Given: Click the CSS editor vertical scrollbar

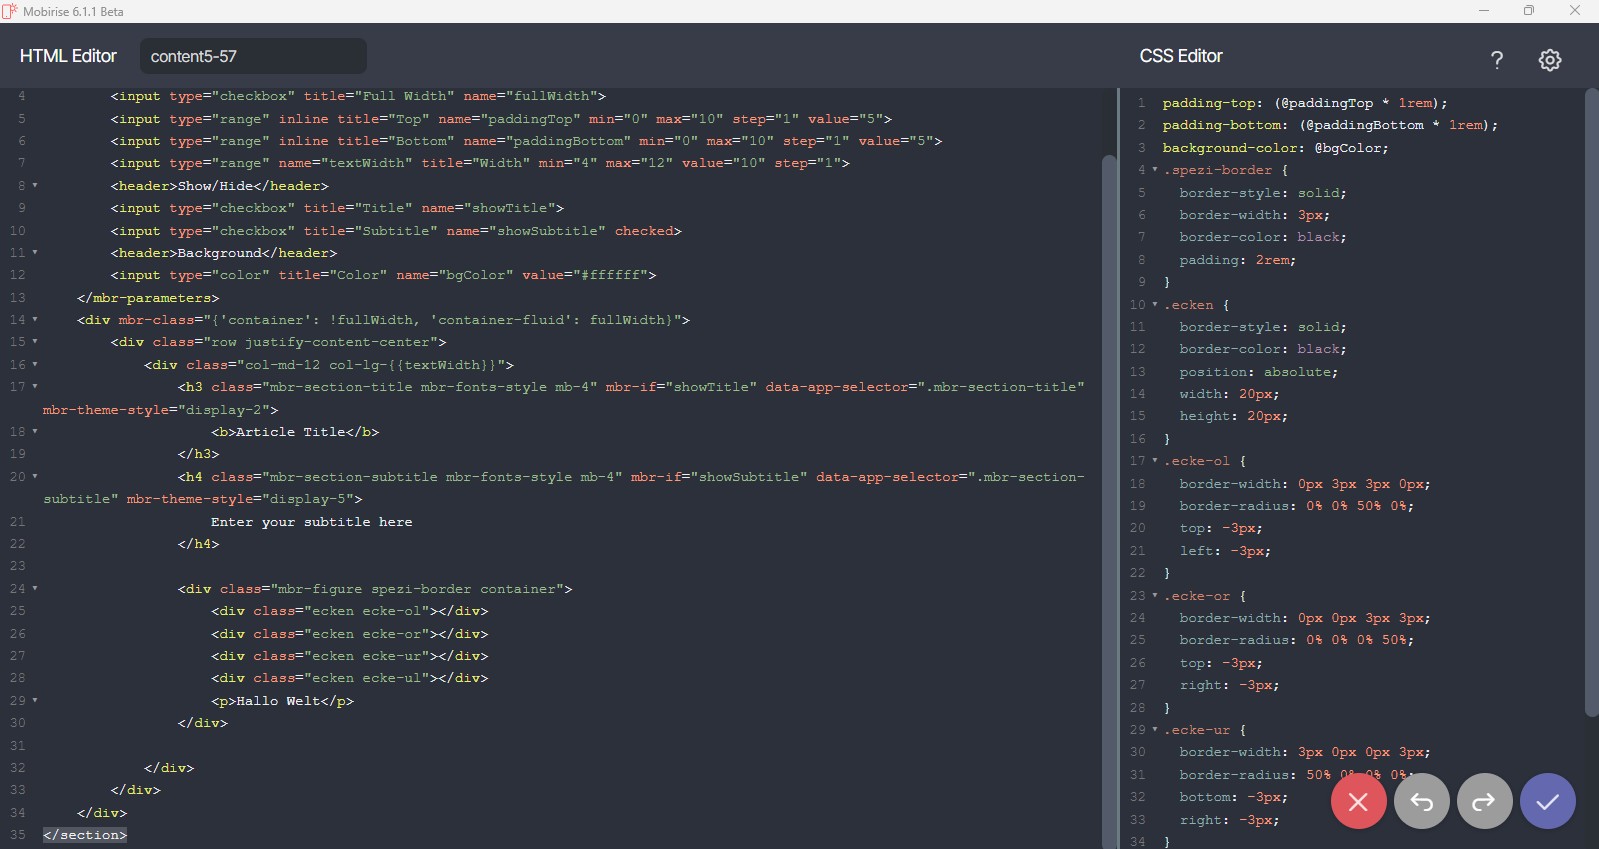Looking at the screenshot, I should pyautogui.click(x=1591, y=400).
